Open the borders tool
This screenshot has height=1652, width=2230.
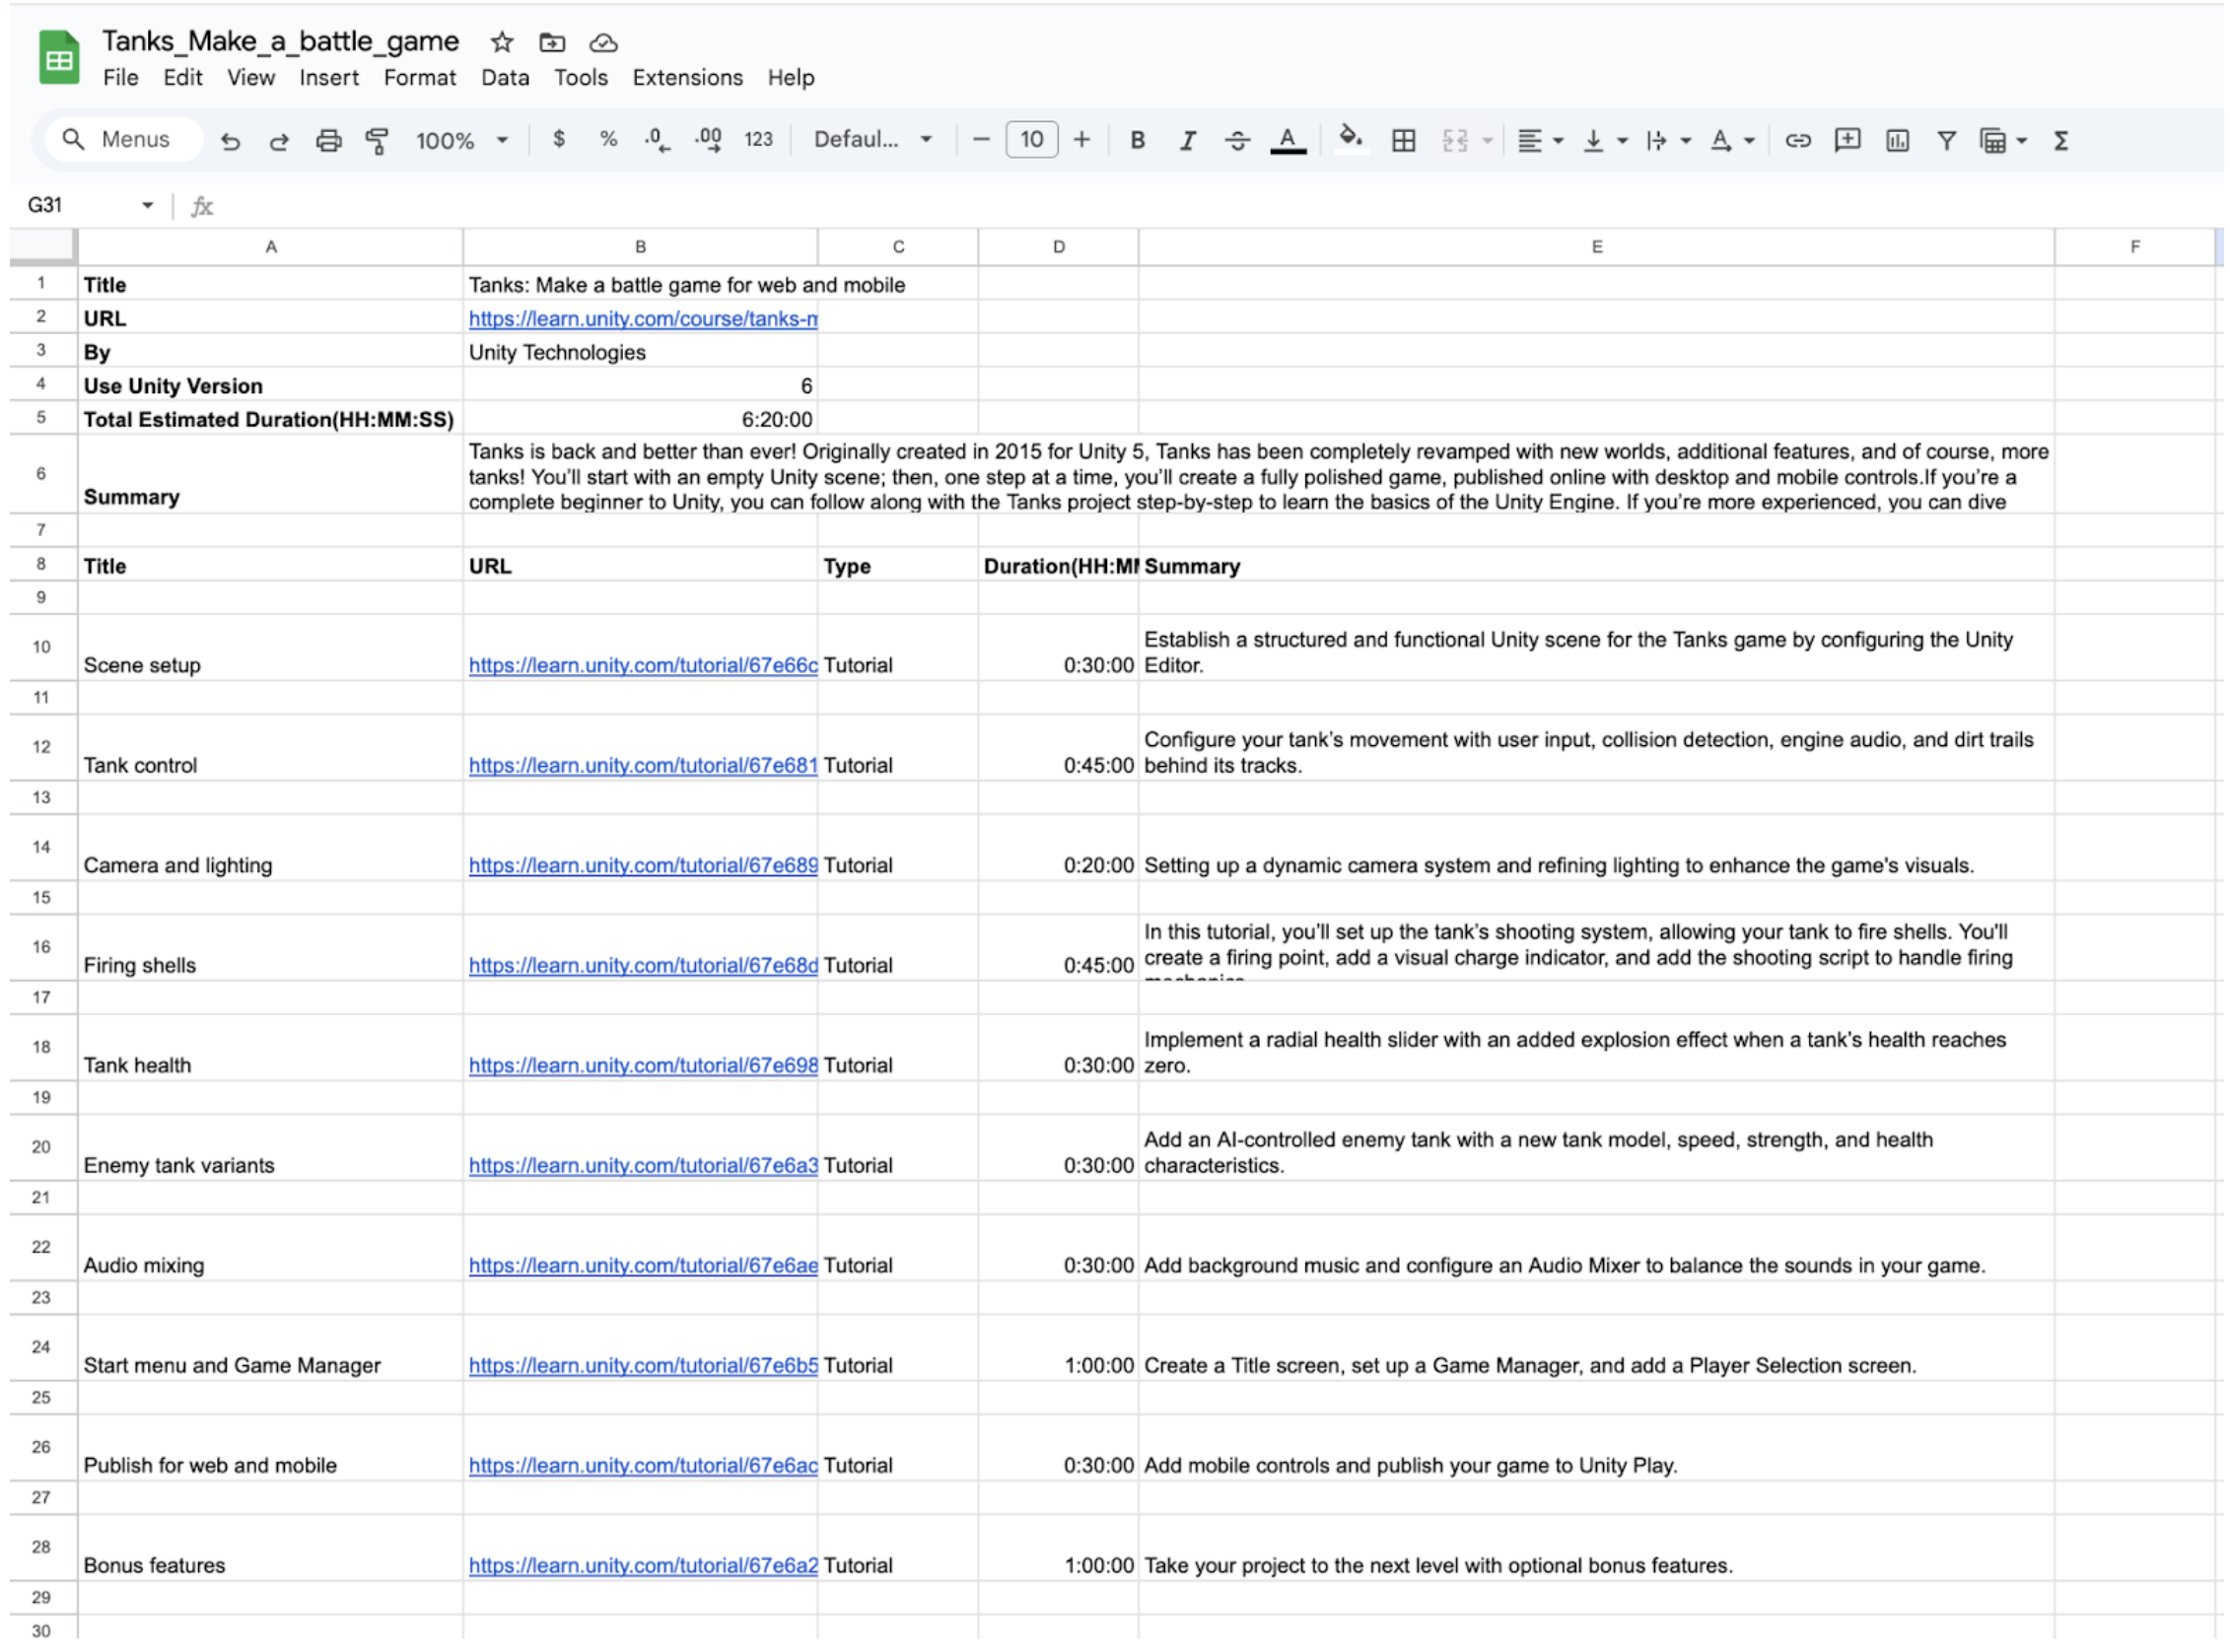coord(1403,141)
